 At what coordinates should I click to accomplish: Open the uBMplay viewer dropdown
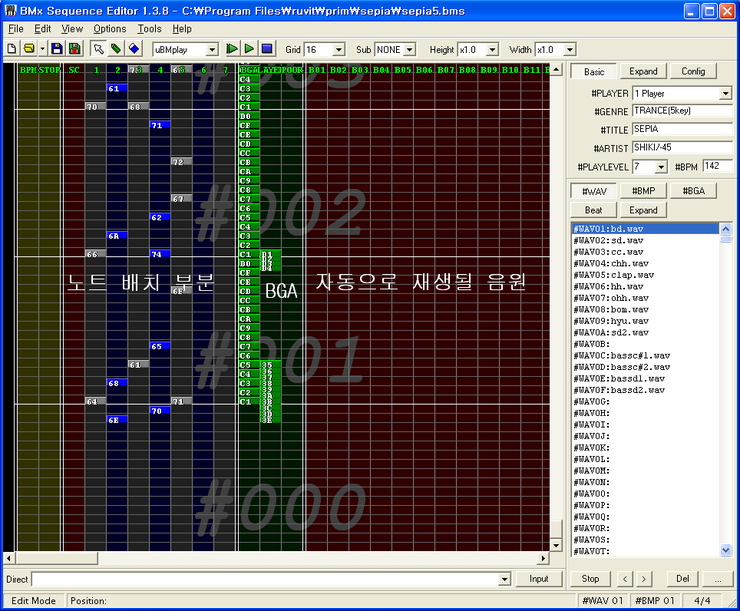pos(212,50)
